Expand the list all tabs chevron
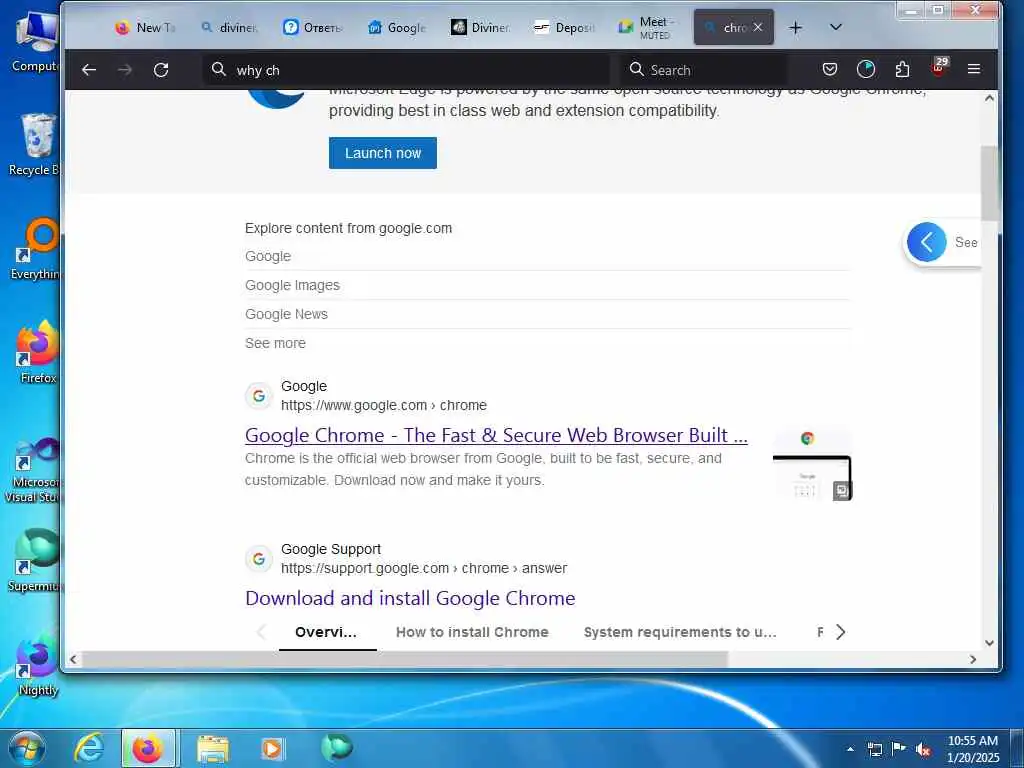Viewport: 1024px width, 768px height. [x=835, y=27]
